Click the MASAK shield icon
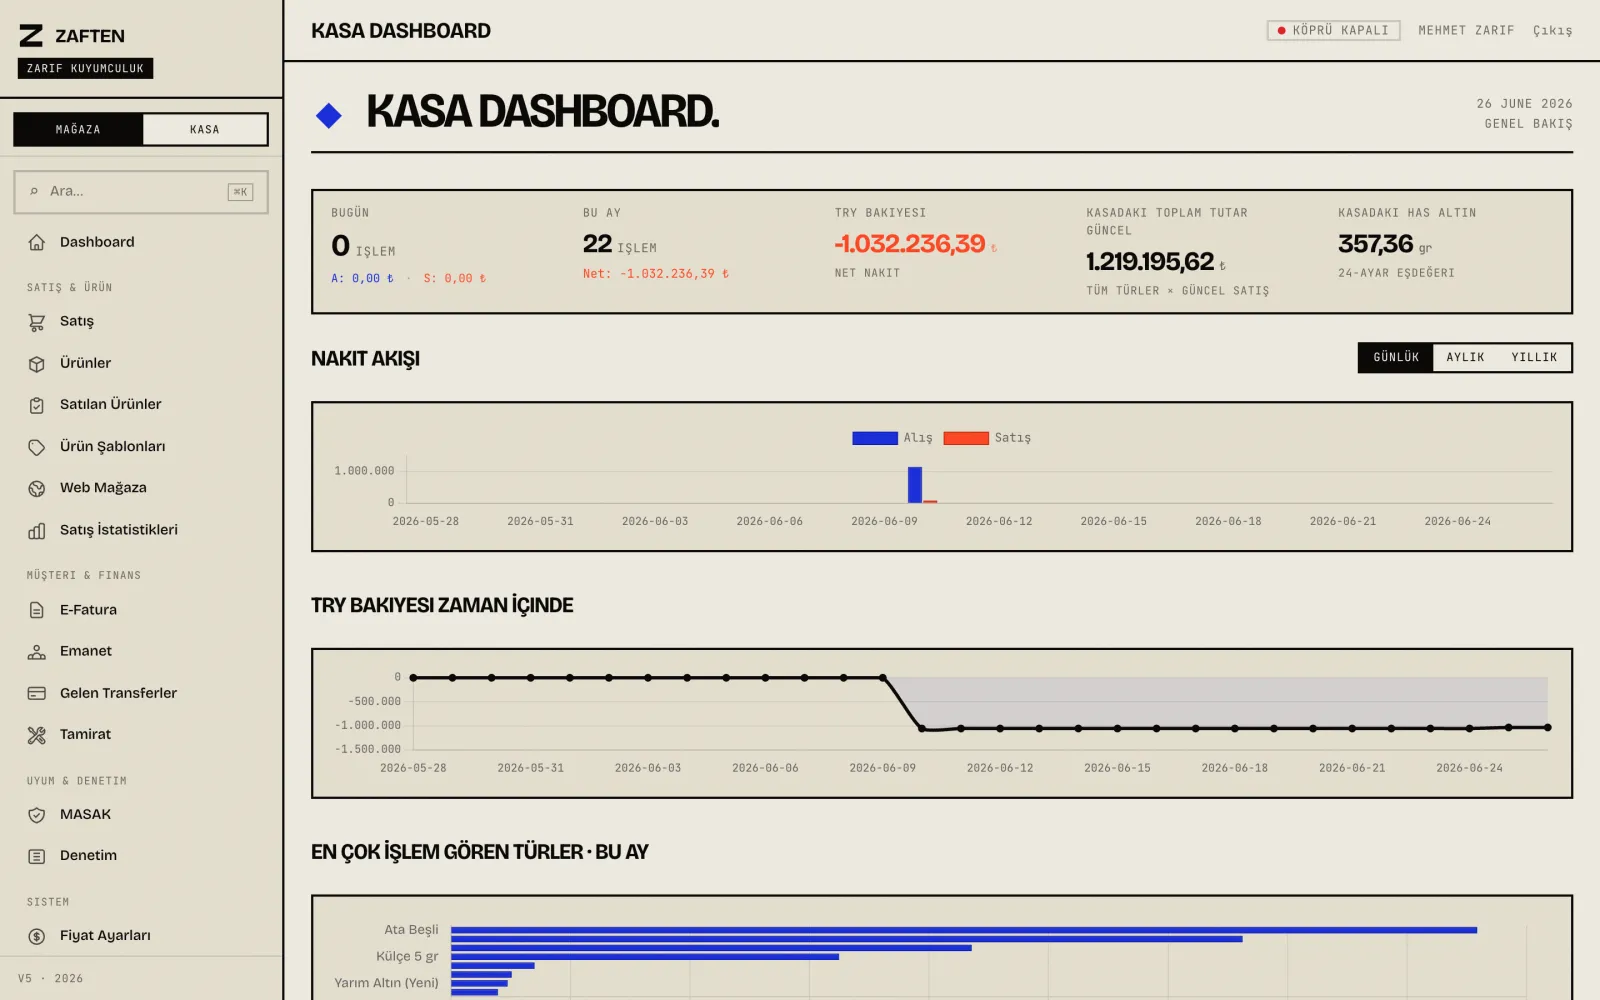Image resolution: width=1600 pixels, height=1000 pixels. tap(37, 815)
